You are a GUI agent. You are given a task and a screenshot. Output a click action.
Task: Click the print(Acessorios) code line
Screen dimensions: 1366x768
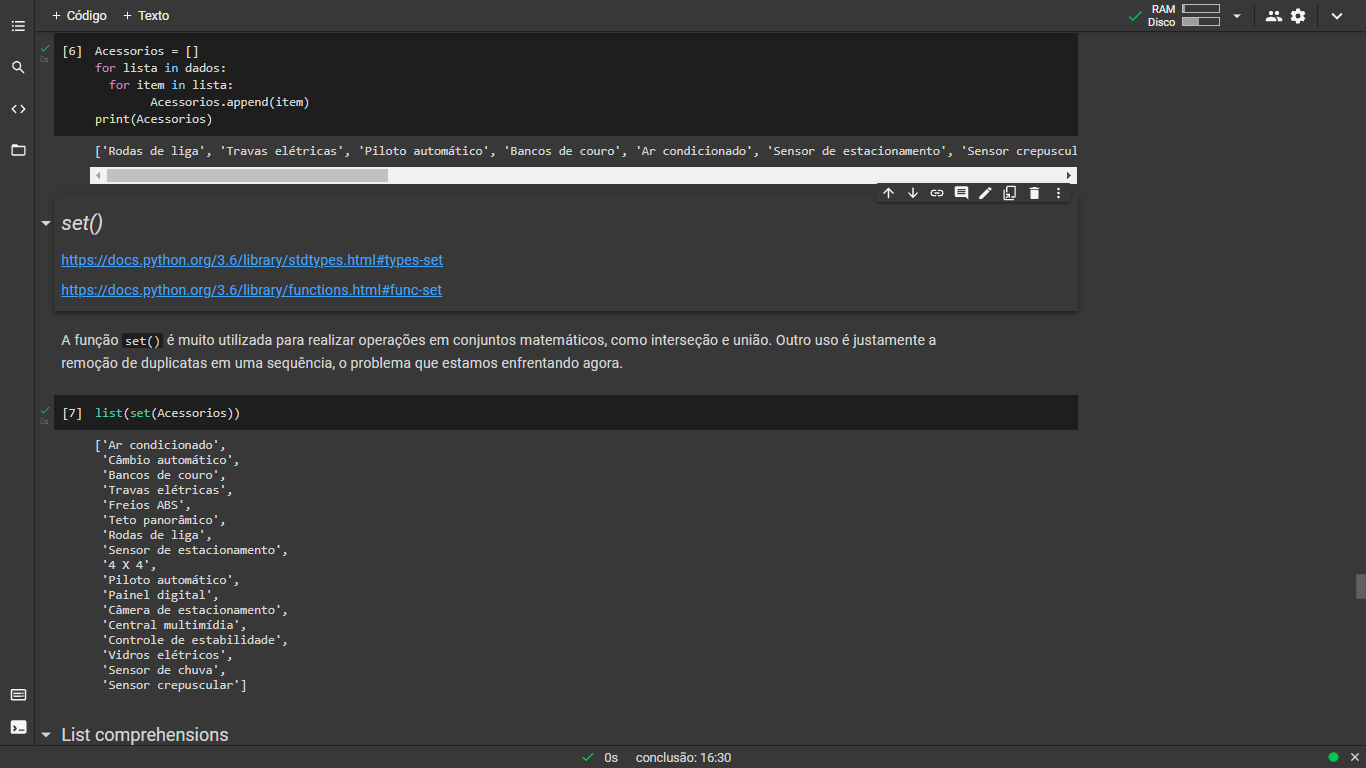pyautogui.click(x=154, y=119)
